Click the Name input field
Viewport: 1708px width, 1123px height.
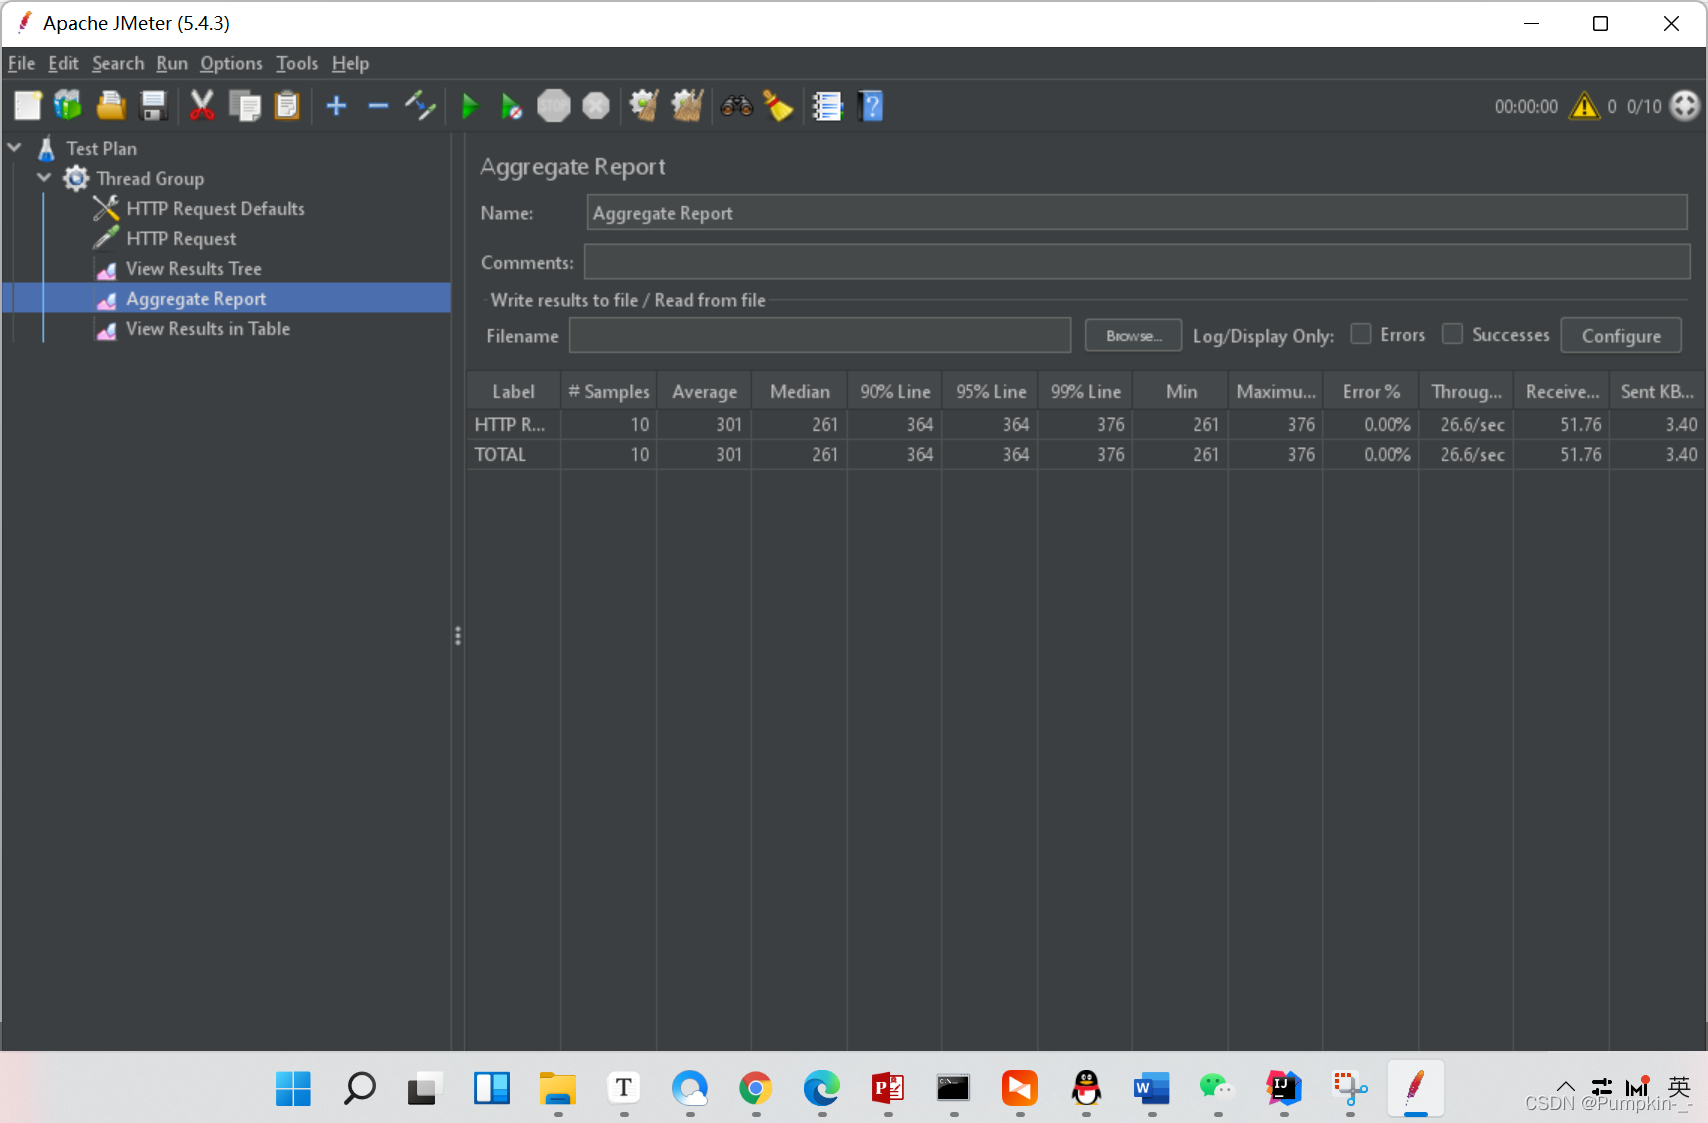1137,213
